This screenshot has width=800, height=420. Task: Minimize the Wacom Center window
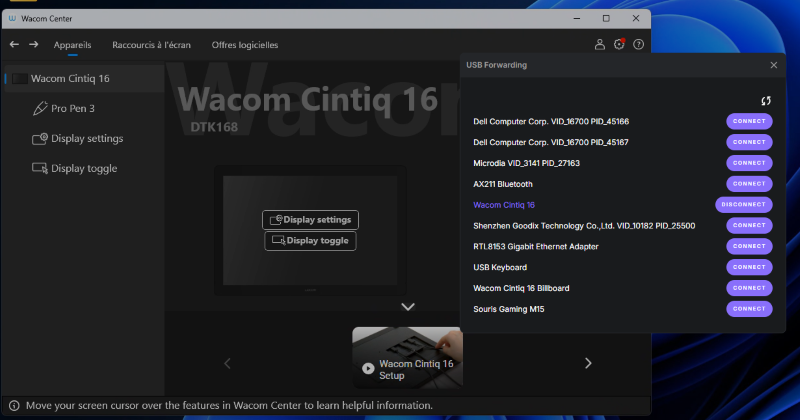click(x=577, y=18)
